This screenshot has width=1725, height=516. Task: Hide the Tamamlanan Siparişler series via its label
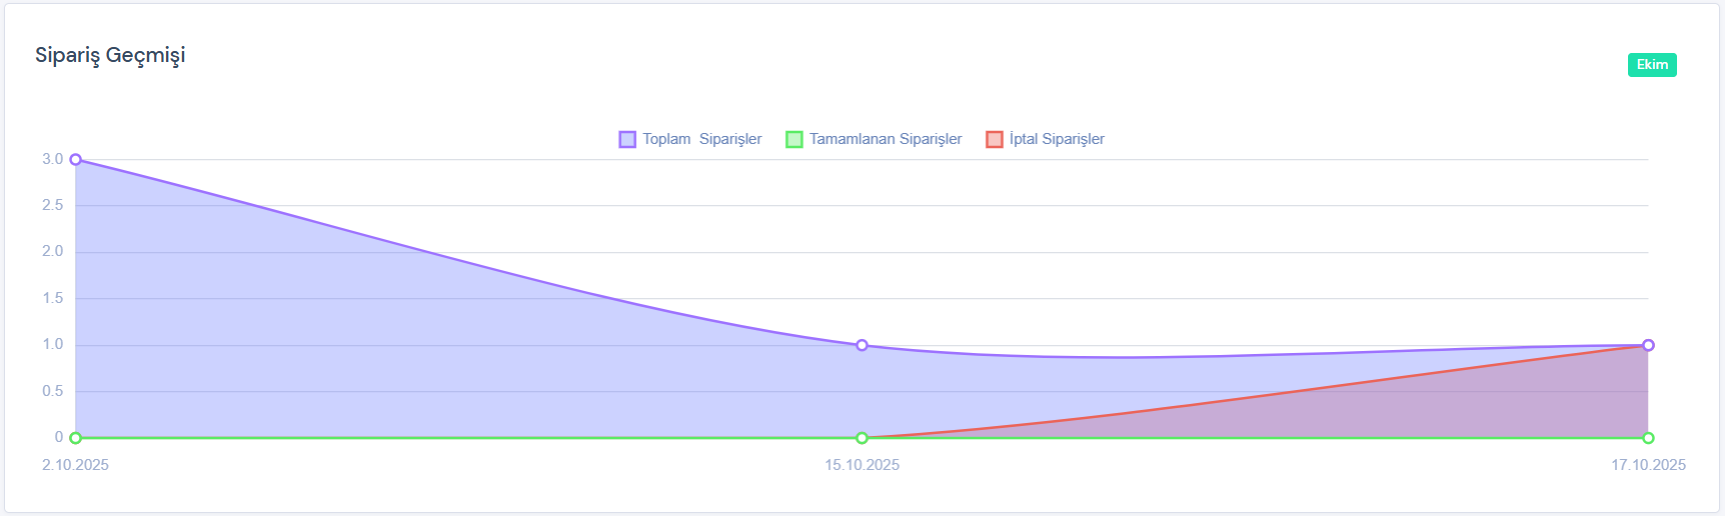click(x=885, y=139)
